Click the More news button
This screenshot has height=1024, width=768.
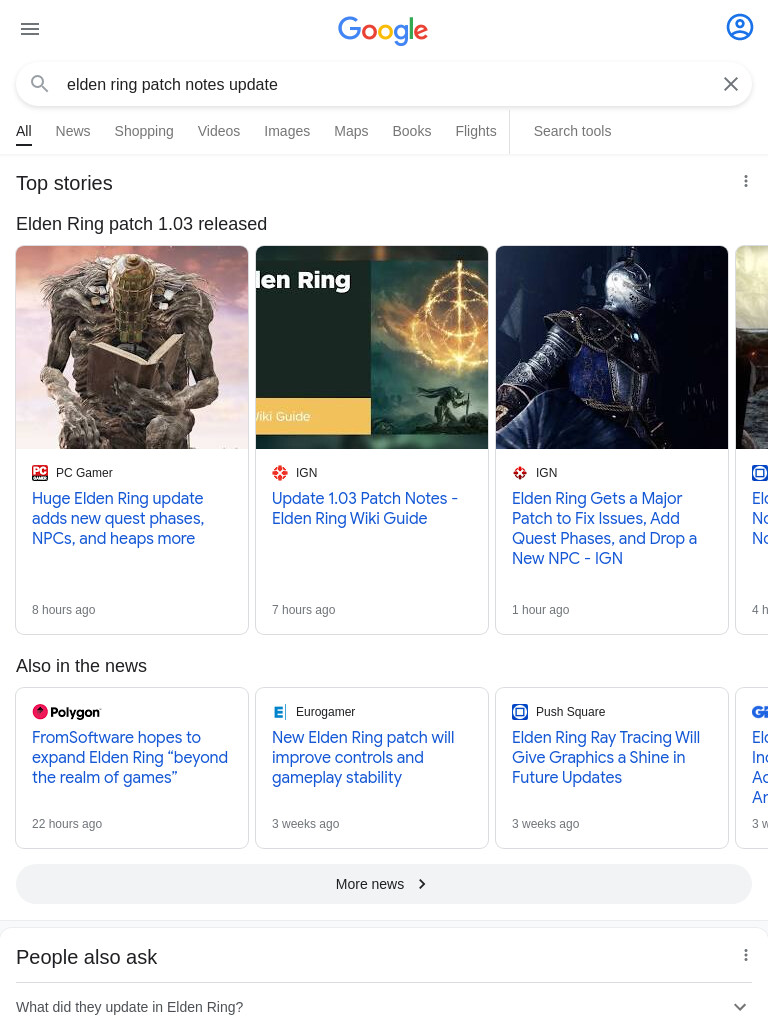point(383,884)
